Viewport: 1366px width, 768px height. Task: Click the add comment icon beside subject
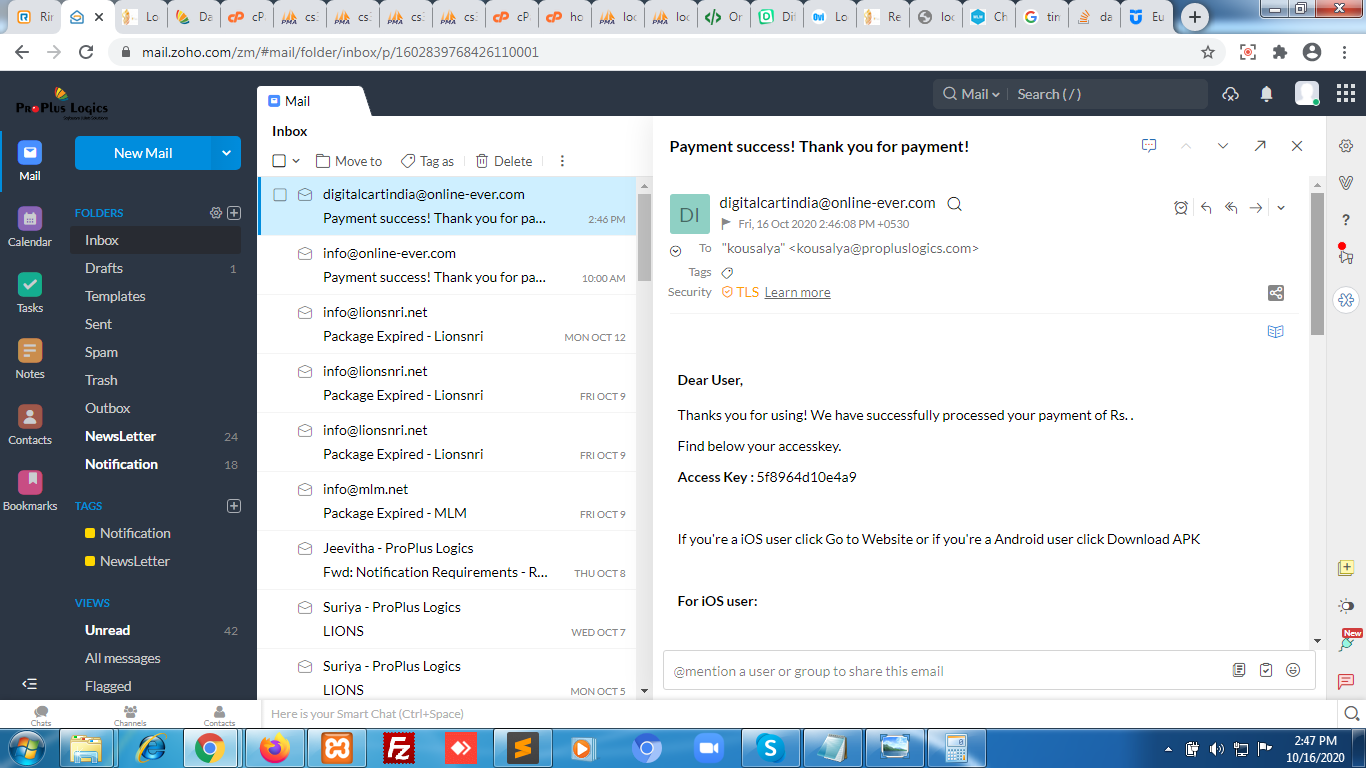(x=1149, y=146)
